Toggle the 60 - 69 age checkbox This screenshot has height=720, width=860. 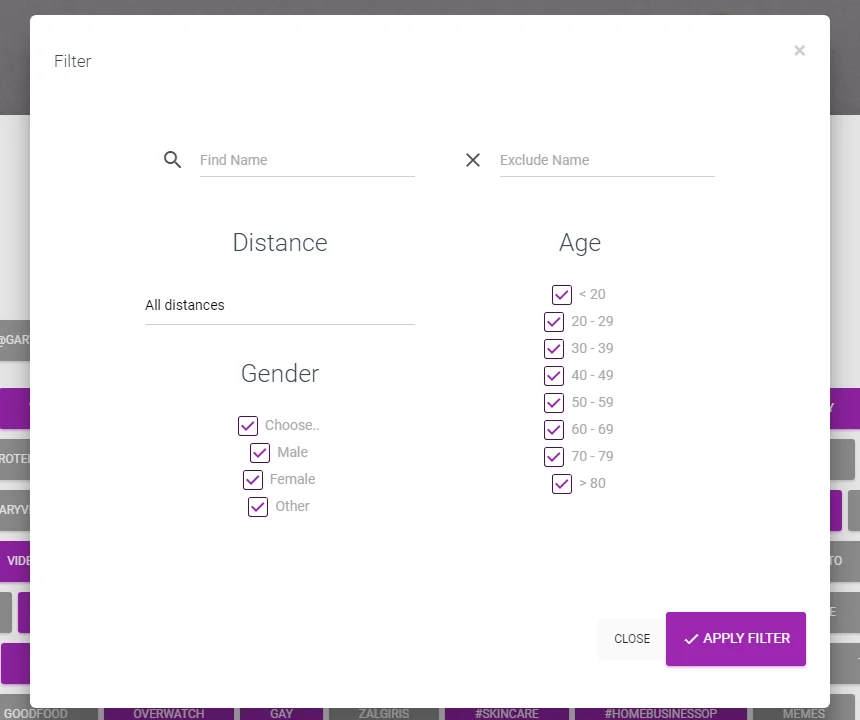point(554,429)
